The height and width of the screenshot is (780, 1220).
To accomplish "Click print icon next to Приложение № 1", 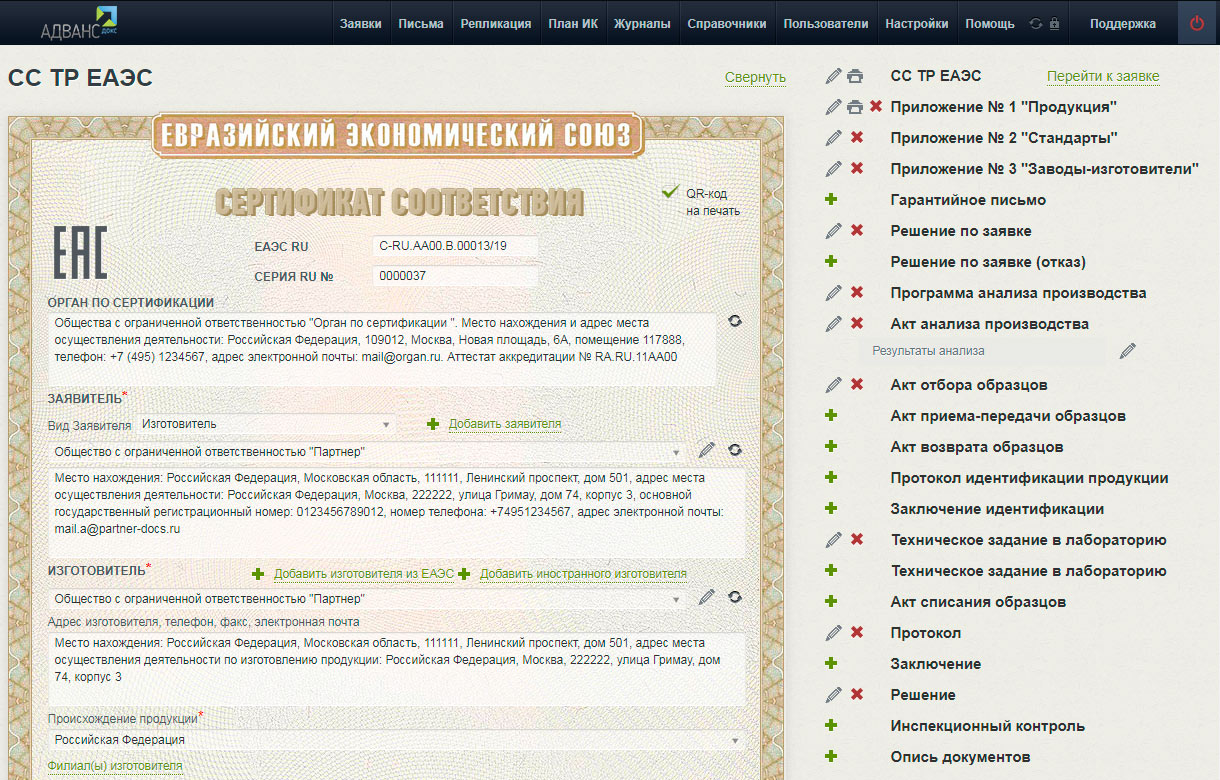I will pyautogui.click(x=855, y=107).
